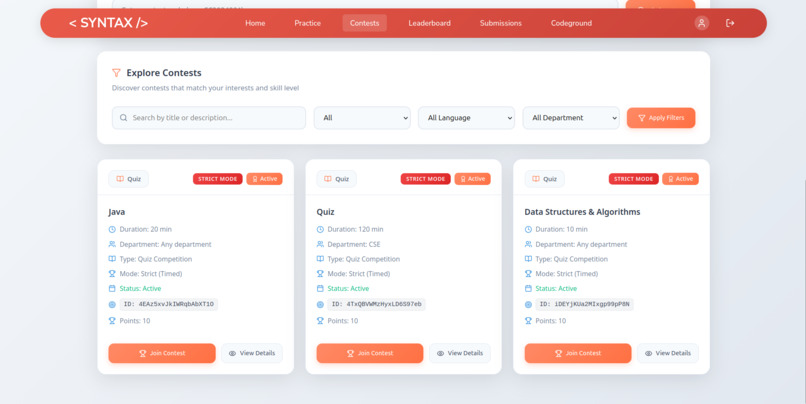The width and height of the screenshot is (806, 404).
Task: Click Department: CSE text
Action: click(354, 244)
